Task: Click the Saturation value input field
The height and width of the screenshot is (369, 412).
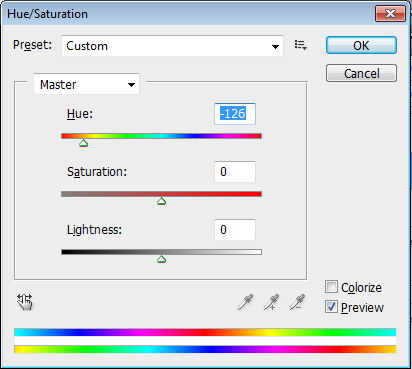Action: coord(235,172)
